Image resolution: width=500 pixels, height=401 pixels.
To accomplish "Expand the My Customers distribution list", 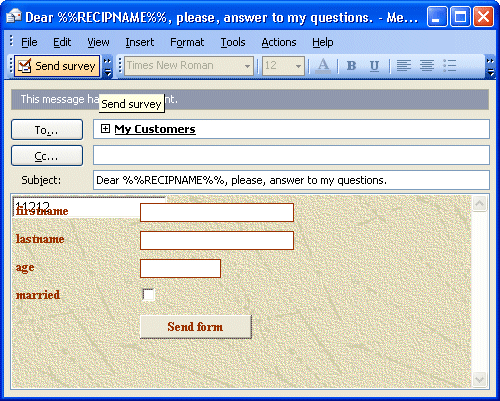I will (x=105, y=129).
